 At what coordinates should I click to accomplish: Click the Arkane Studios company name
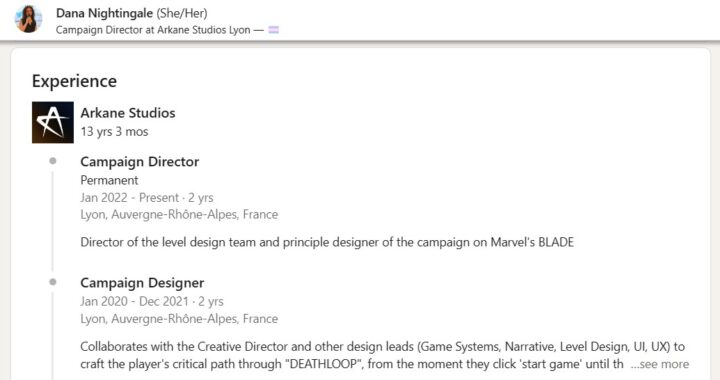point(128,113)
